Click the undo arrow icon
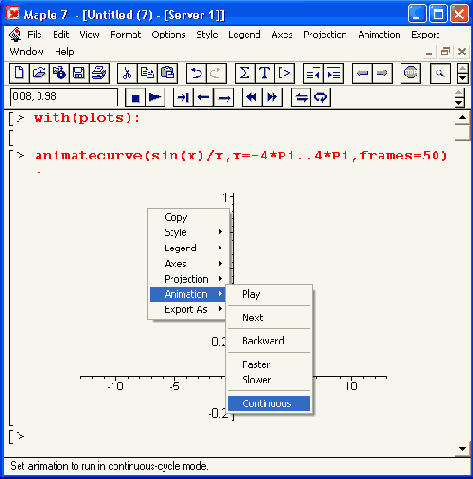The height and width of the screenshot is (479, 473). 196,73
